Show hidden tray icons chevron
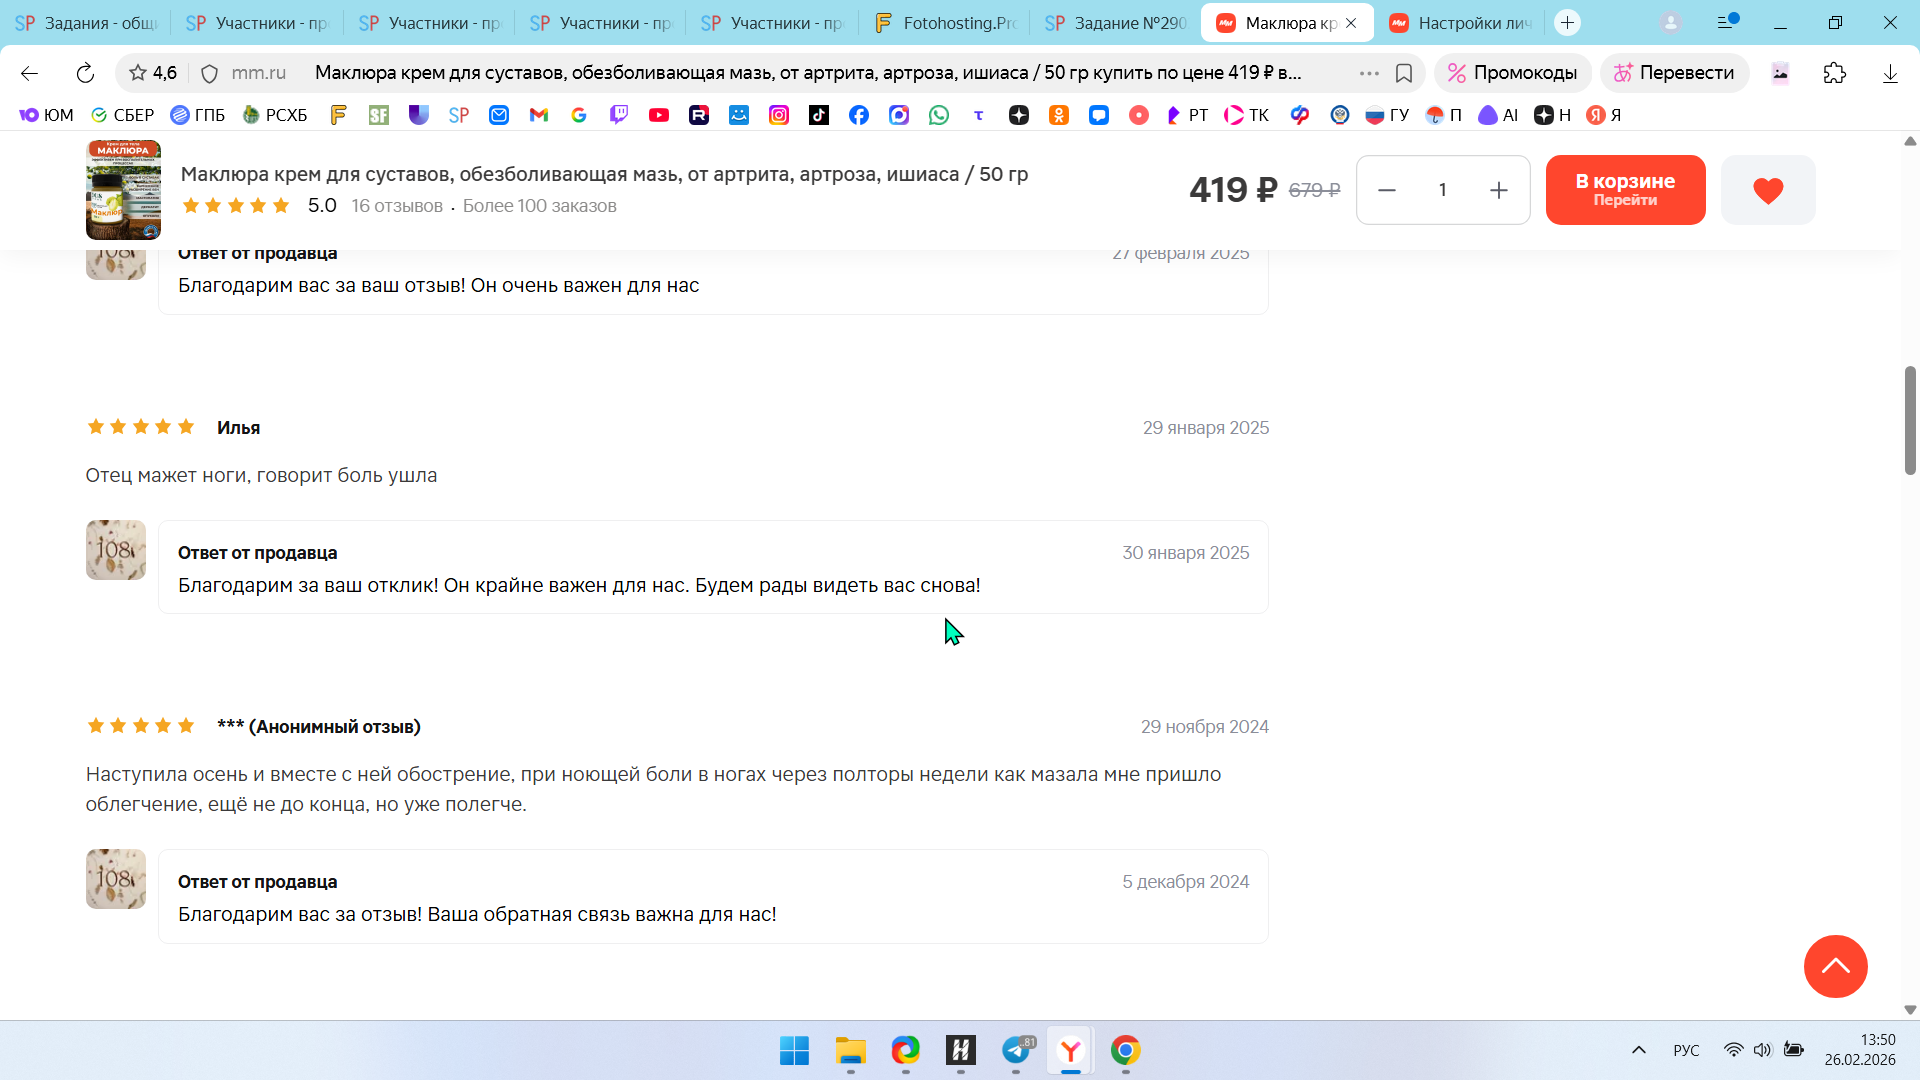 [x=1639, y=1050]
